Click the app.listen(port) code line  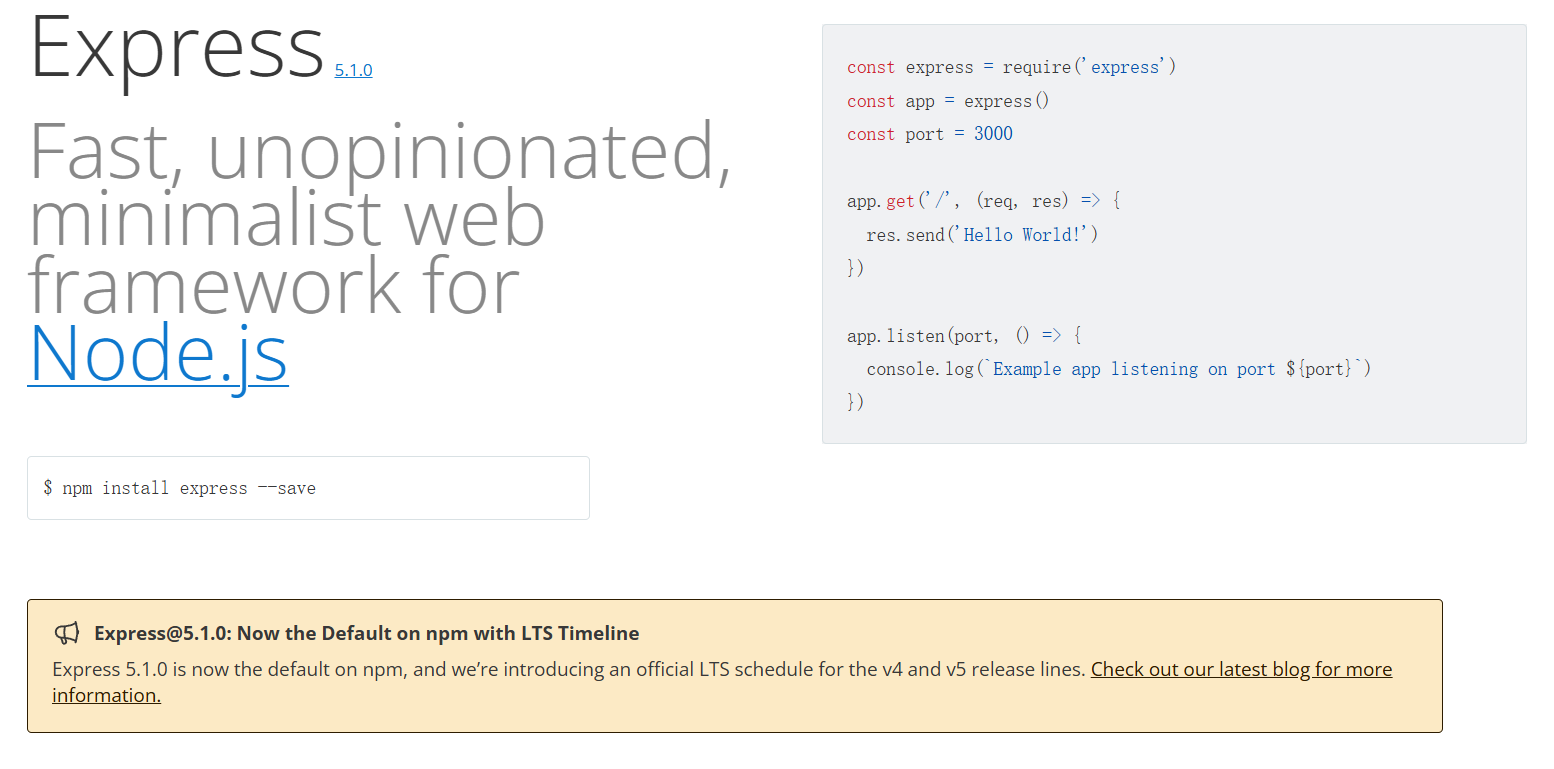coord(964,336)
